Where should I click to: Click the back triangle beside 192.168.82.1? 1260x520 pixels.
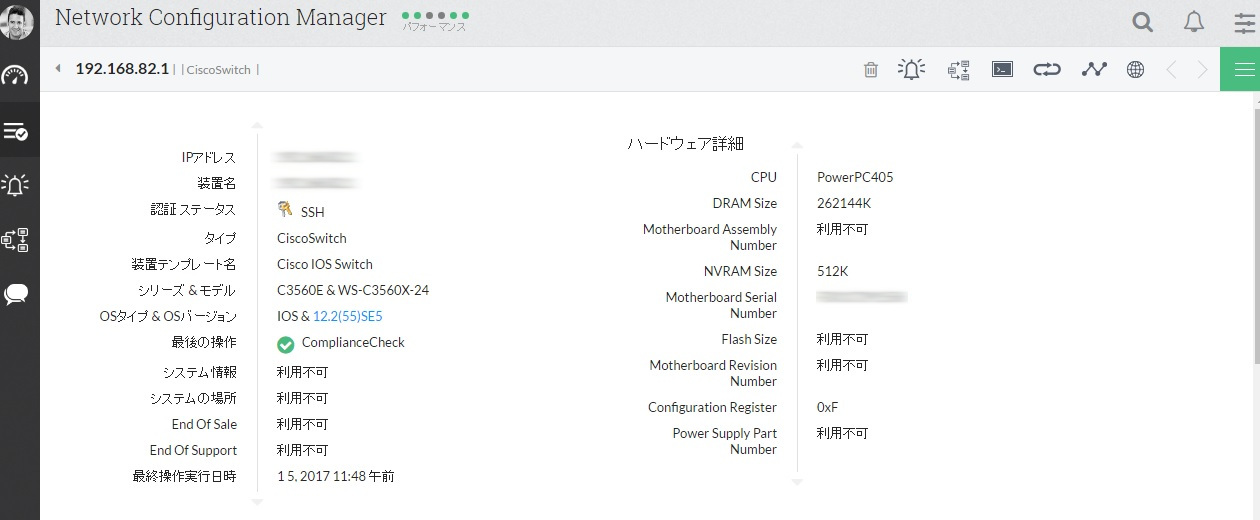tap(58, 69)
